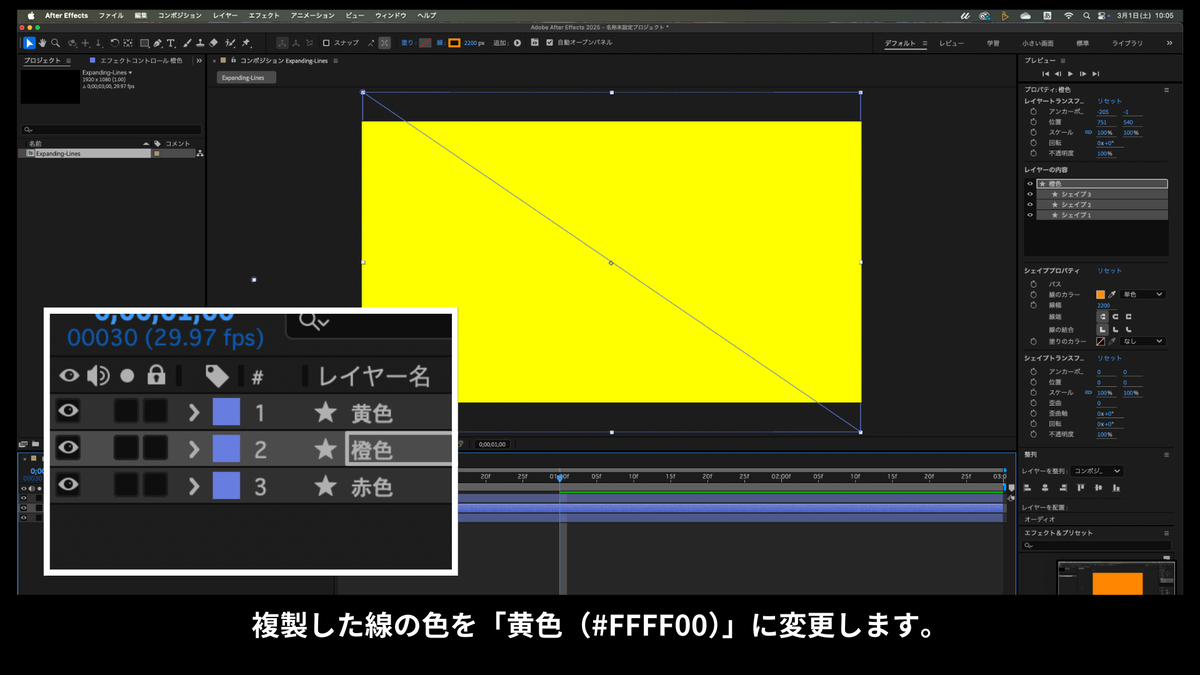Click the align top icon in 整列 panel
This screenshot has height=675, width=1200.
[1081, 488]
